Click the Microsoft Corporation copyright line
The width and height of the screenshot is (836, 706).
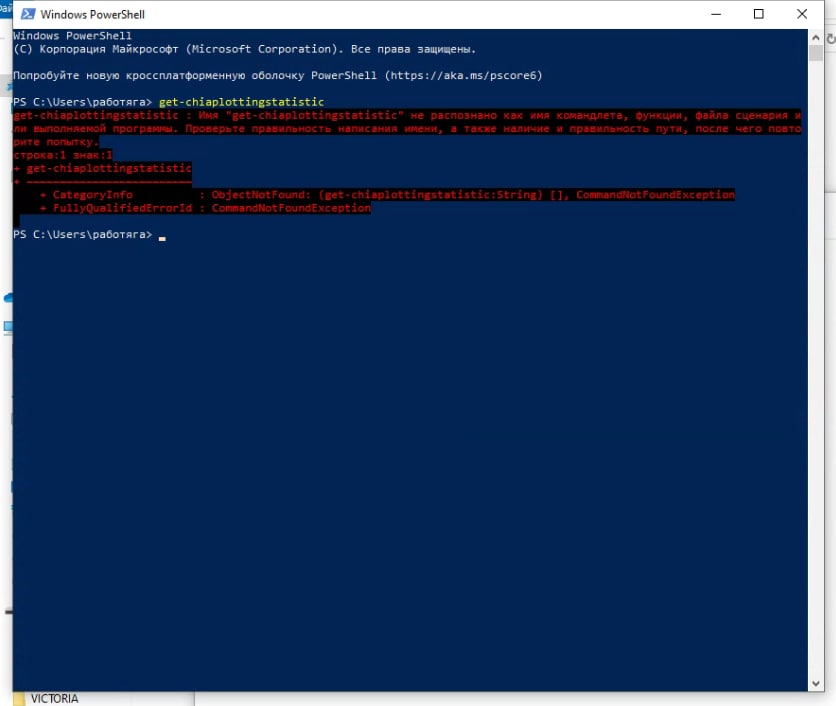[x=244, y=49]
